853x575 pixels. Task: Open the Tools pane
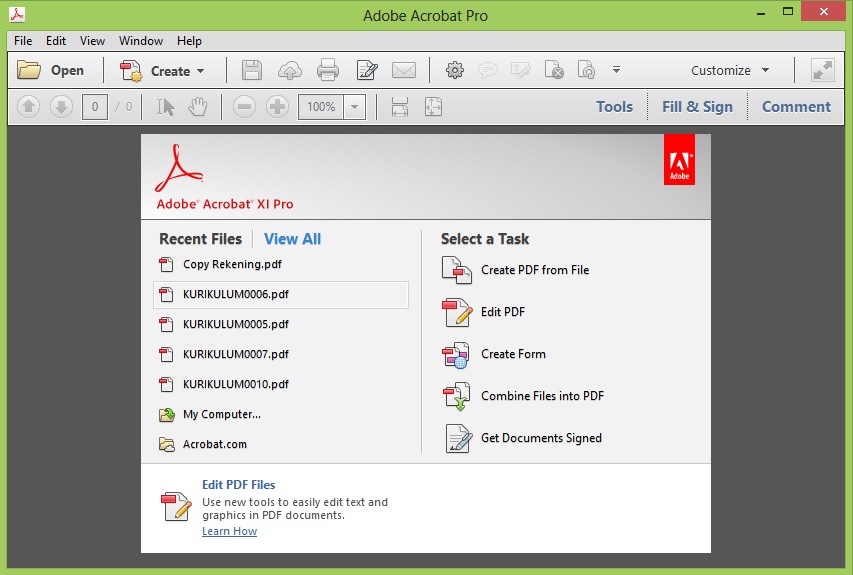pos(614,107)
